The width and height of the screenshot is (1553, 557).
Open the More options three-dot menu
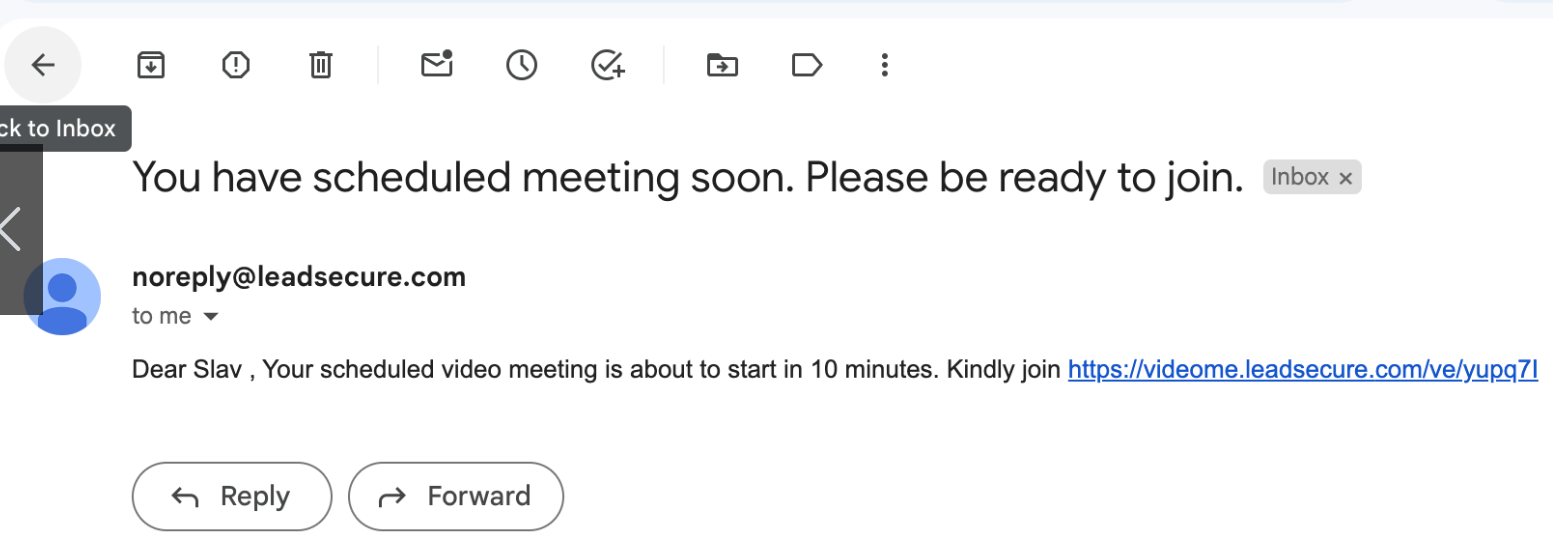point(884,66)
